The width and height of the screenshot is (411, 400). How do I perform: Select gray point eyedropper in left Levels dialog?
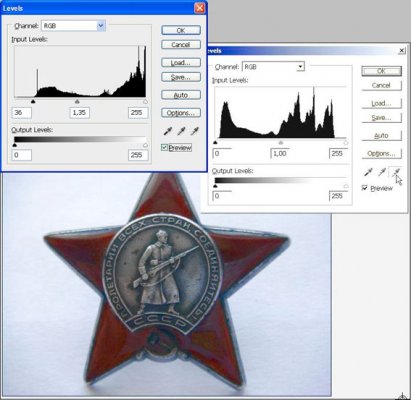coord(181,131)
